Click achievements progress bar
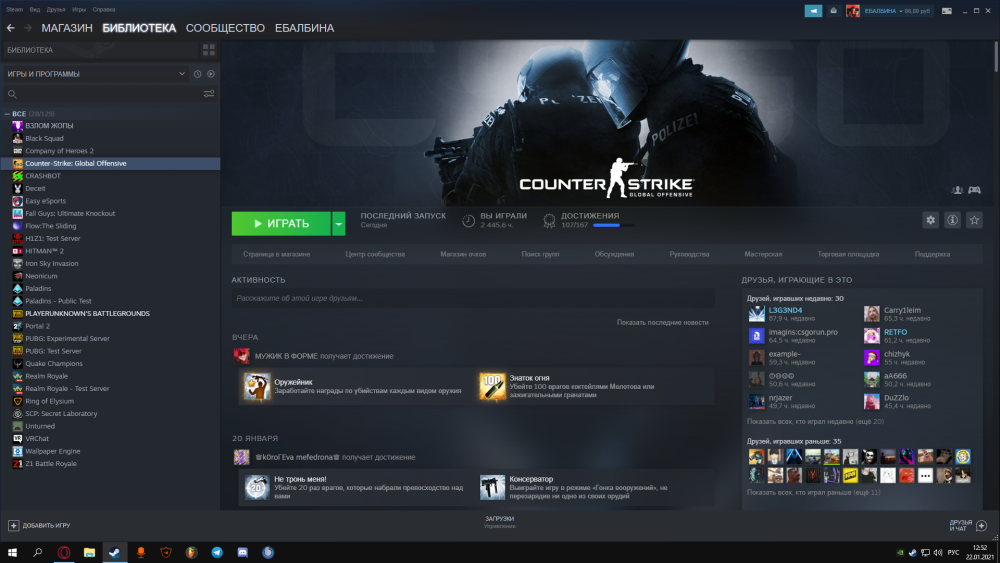Viewport: 1000px width, 563px height. (614, 225)
